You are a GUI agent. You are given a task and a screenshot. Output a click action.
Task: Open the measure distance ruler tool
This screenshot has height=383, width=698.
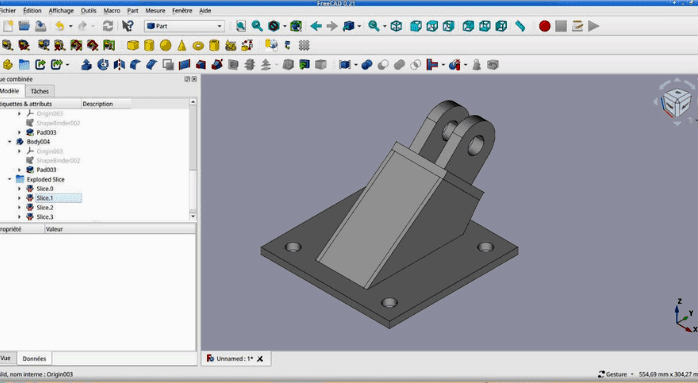click(520, 26)
